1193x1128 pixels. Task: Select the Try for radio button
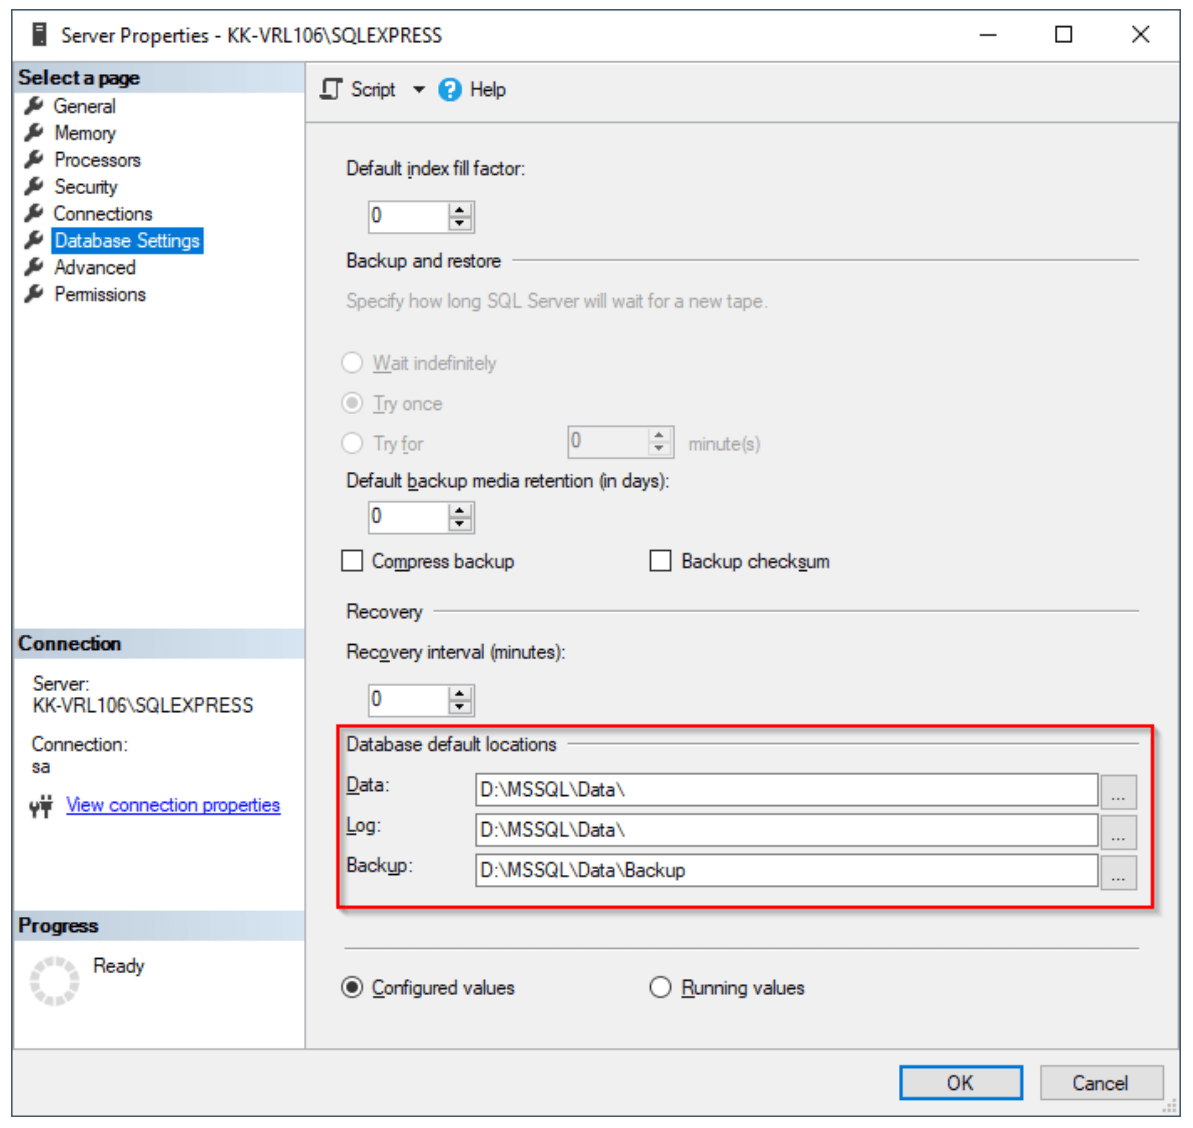coord(352,443)
